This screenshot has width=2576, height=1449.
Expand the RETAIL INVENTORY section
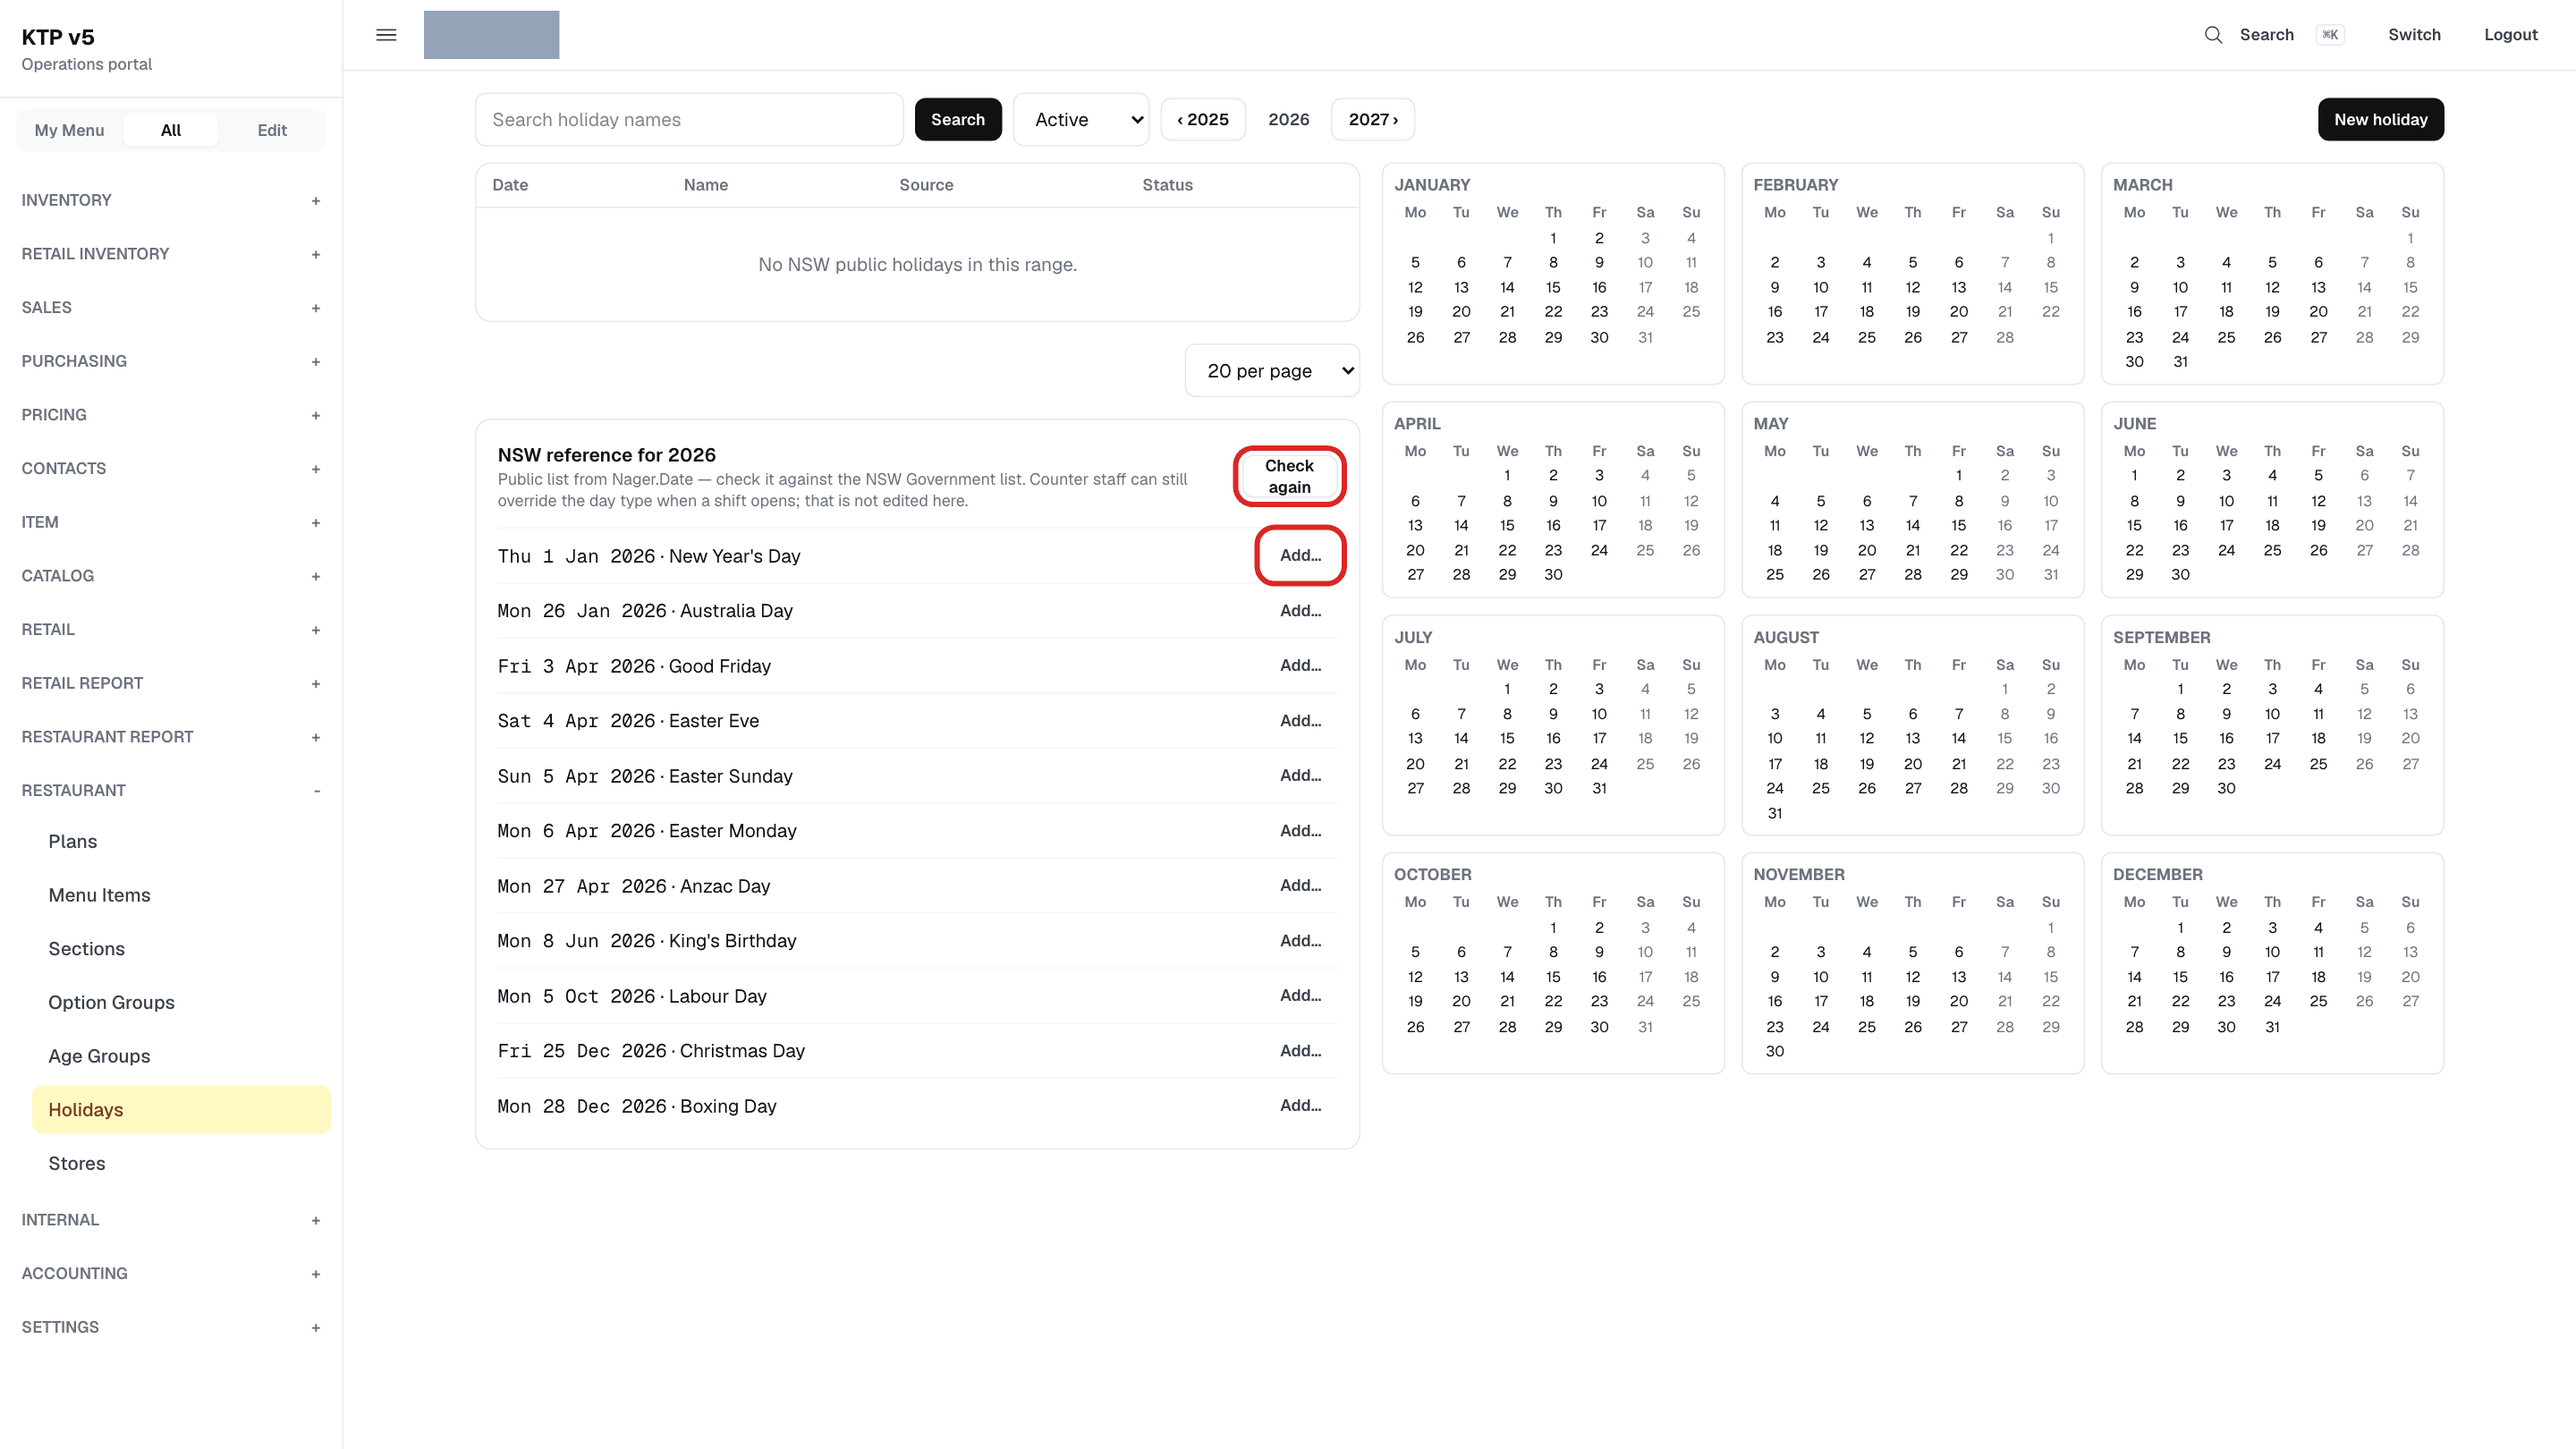tap(171, 254)
